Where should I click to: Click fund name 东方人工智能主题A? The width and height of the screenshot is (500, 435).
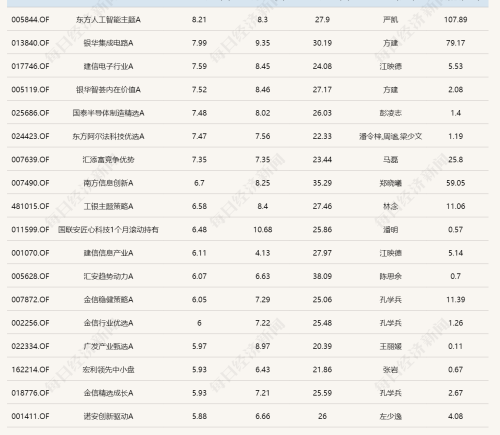pyautogui.click(x=108, y=20)
